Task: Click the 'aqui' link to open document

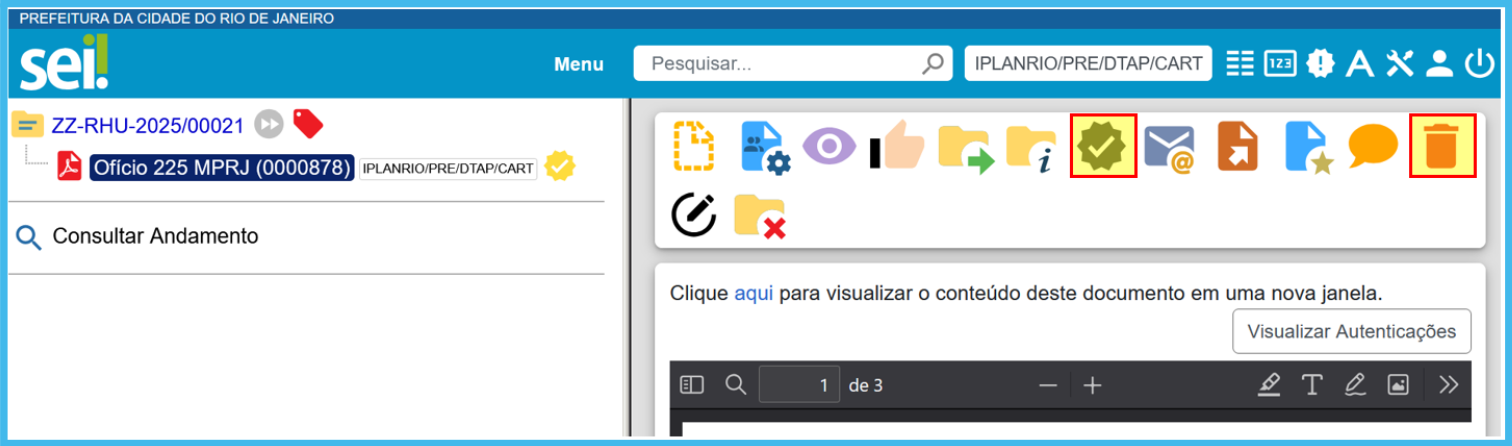Action: pyautogui.click(x=753, y=294)
